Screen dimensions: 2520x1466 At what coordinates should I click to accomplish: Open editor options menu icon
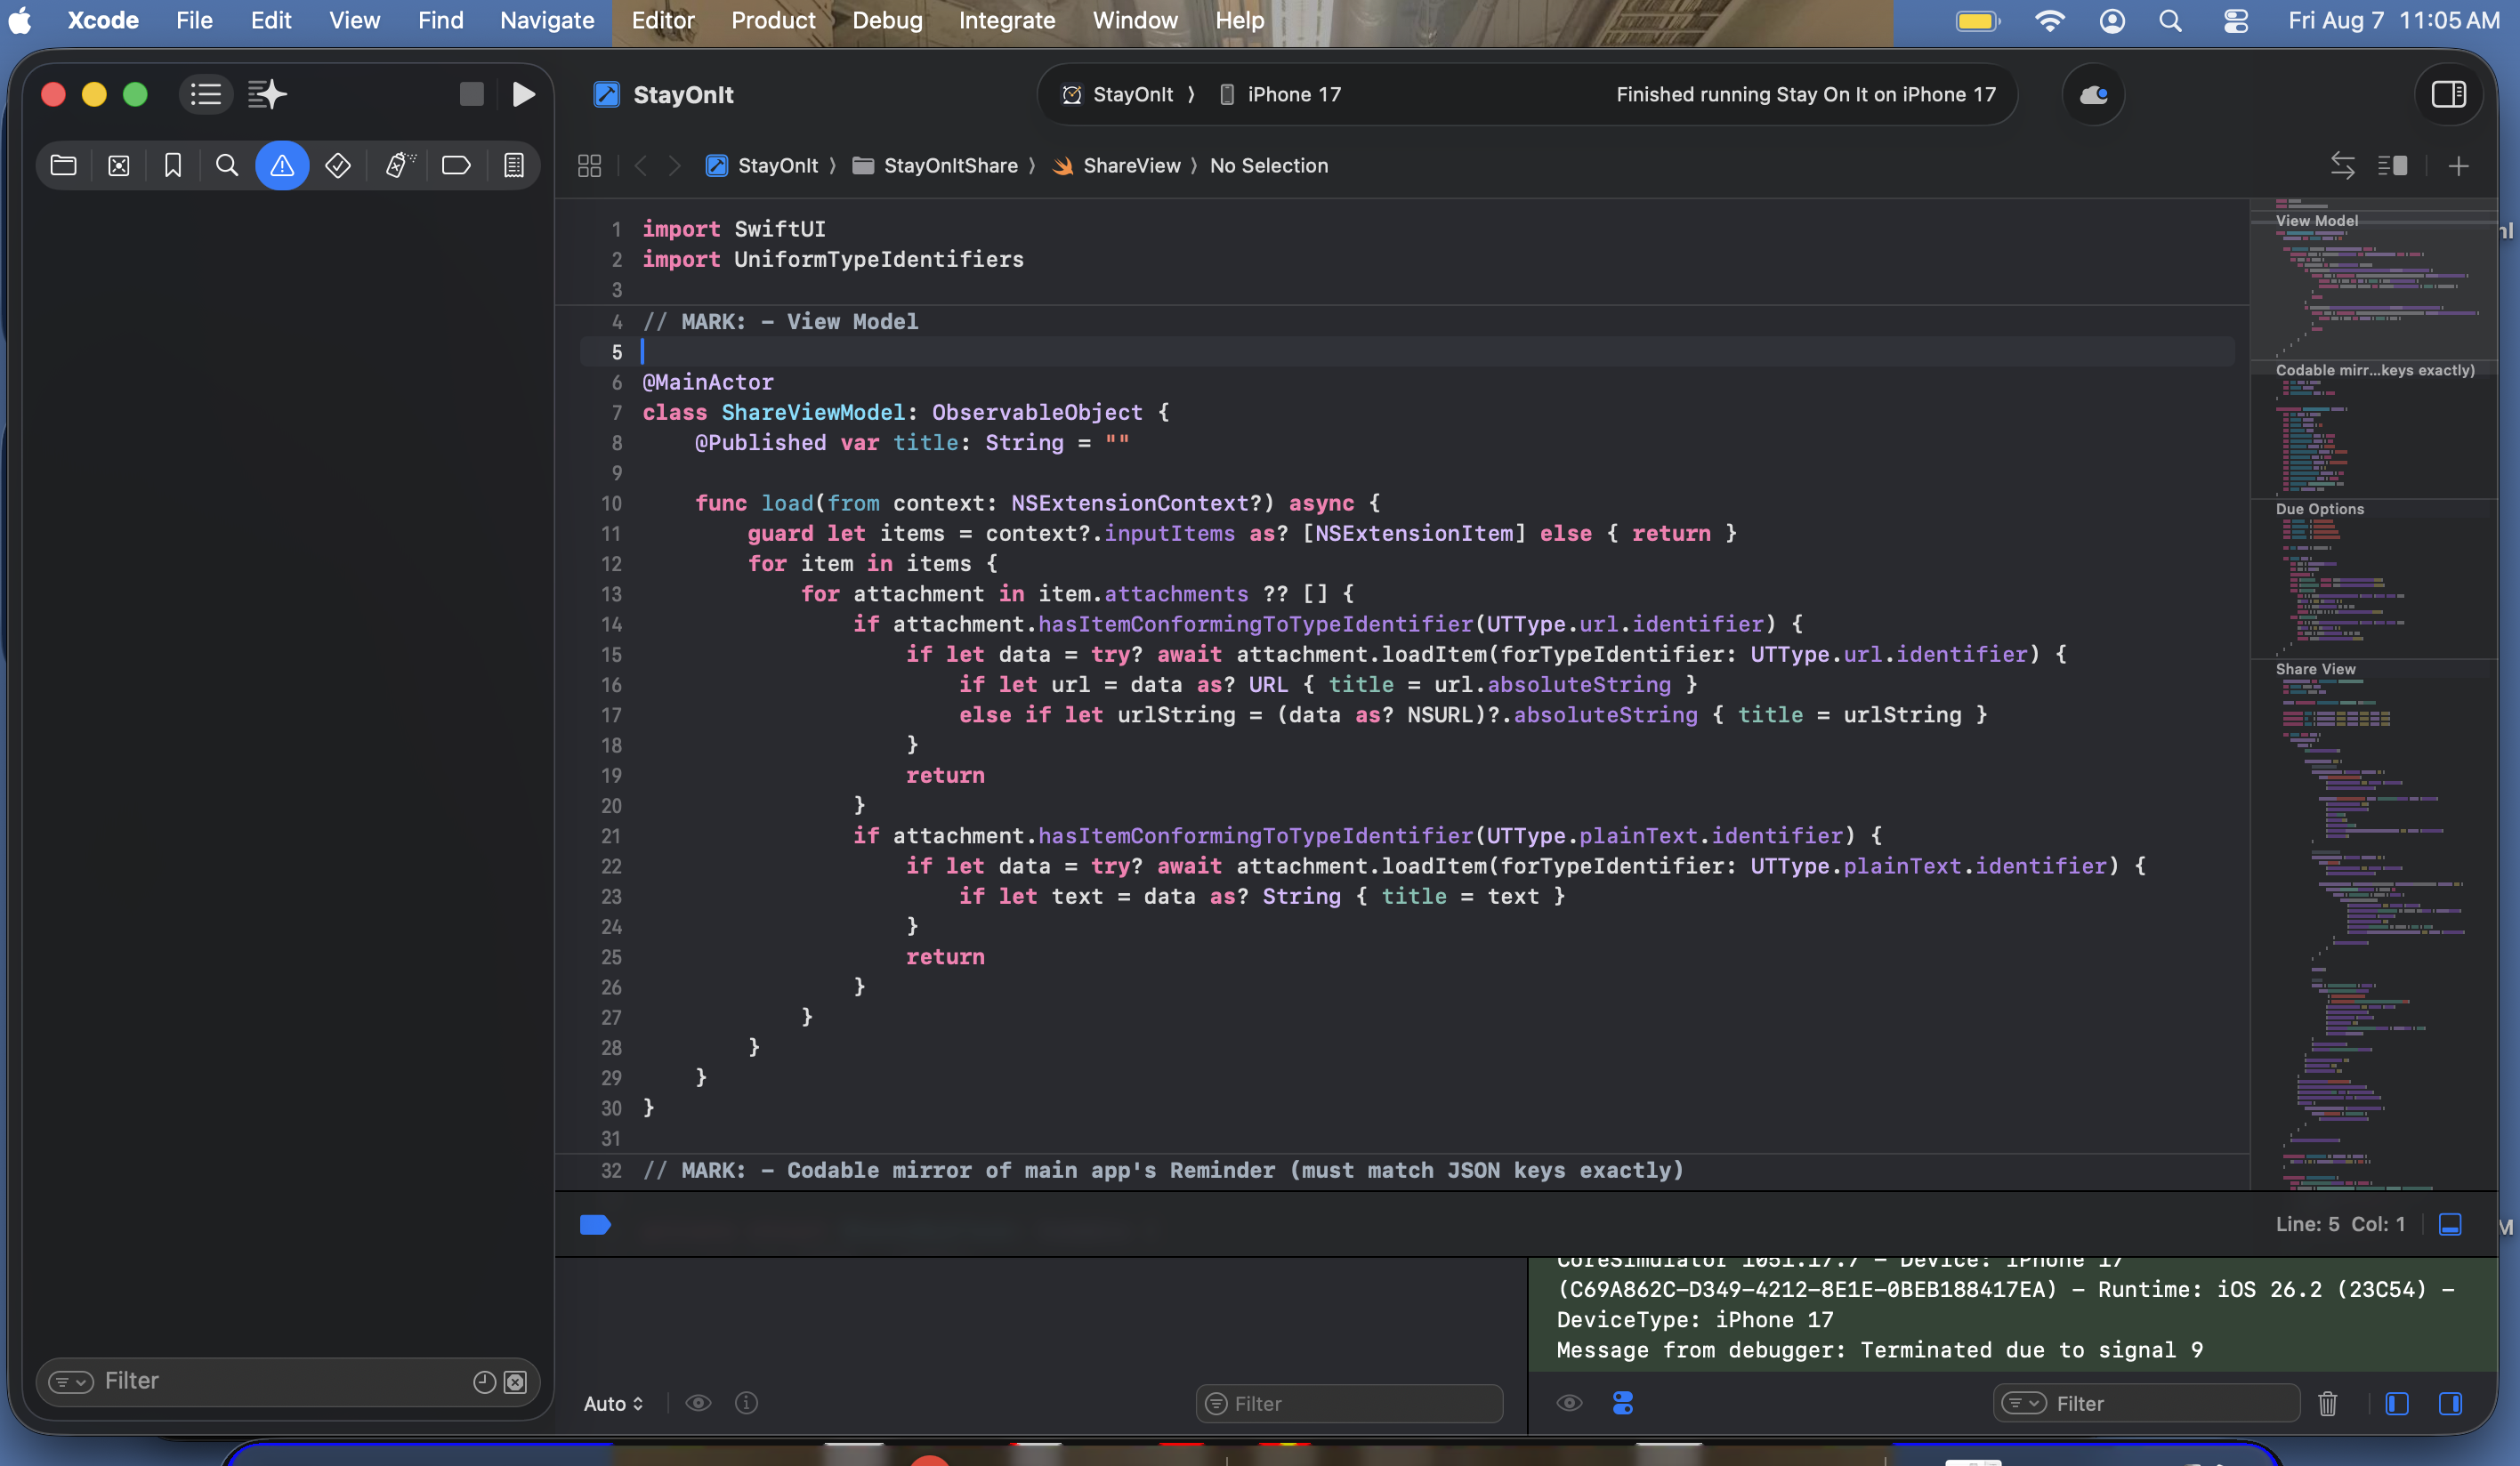tap(2392, 166)
